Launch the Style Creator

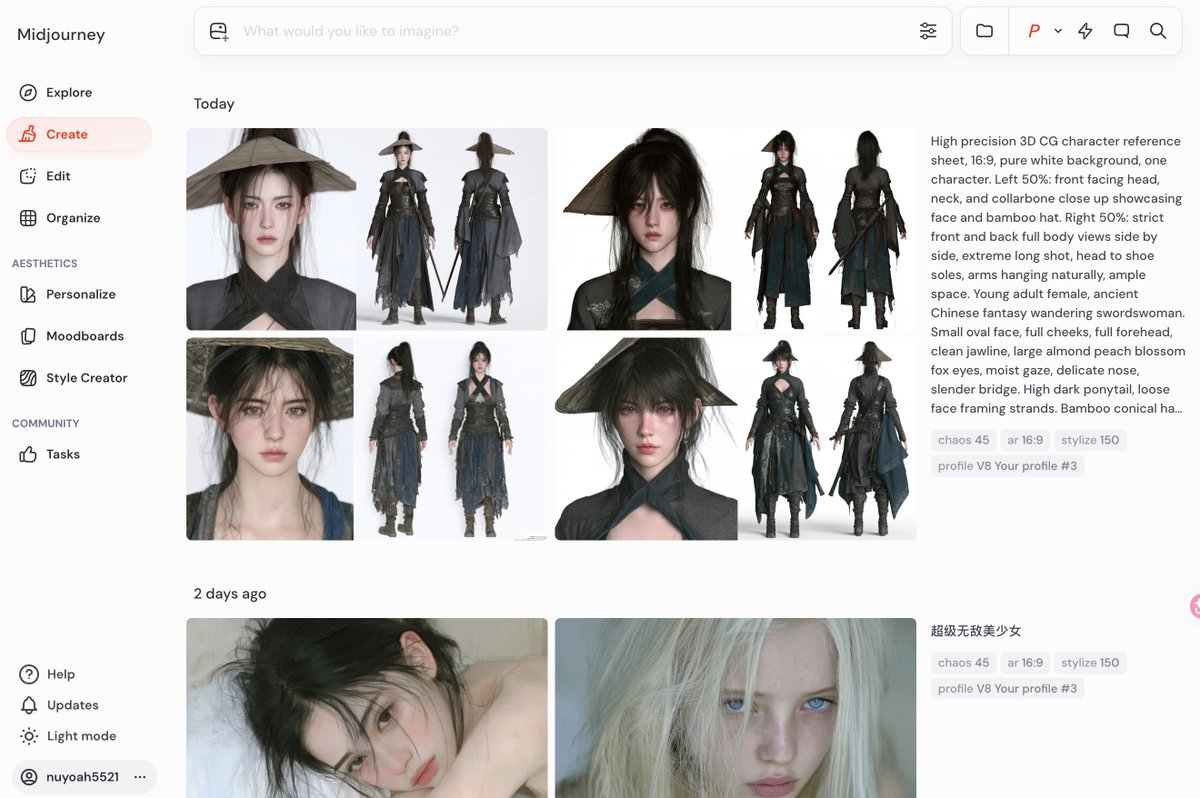tap(86, 378)
